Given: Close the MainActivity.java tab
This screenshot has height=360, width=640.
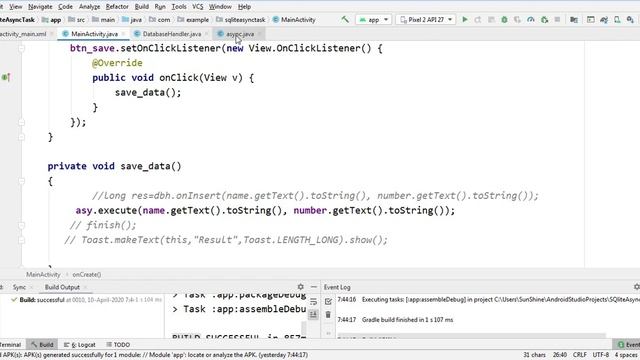Looking at the screenshot, I should [x=123, y=34].
